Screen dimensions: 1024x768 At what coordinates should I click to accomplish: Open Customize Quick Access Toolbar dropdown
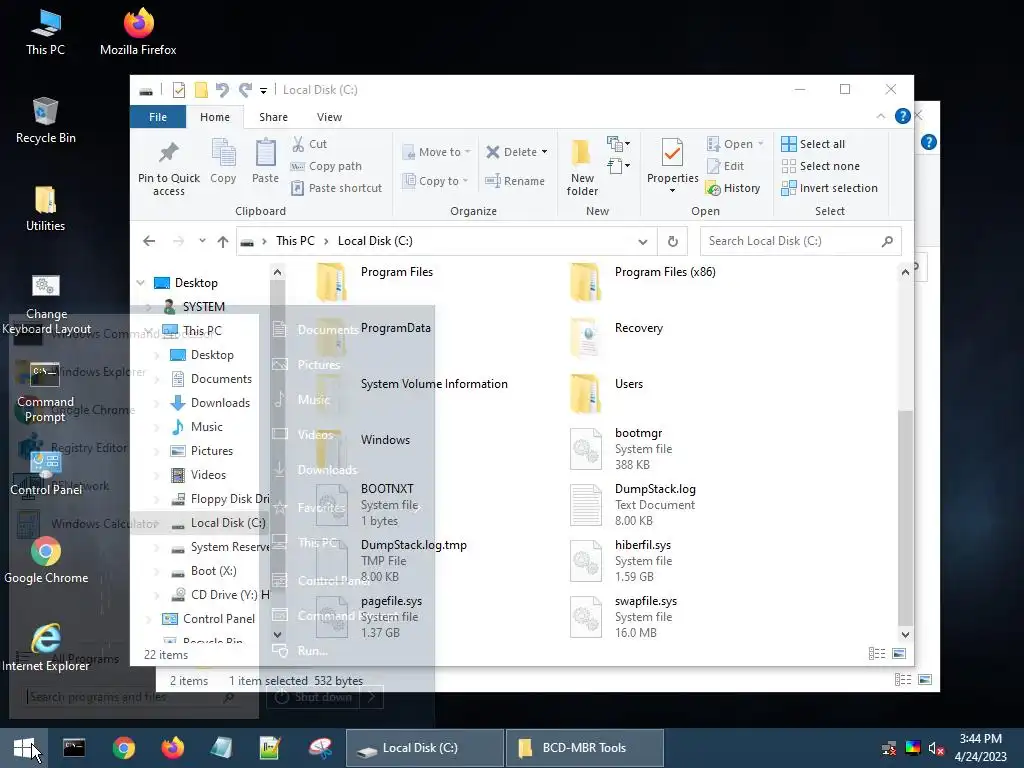(263, 90)
